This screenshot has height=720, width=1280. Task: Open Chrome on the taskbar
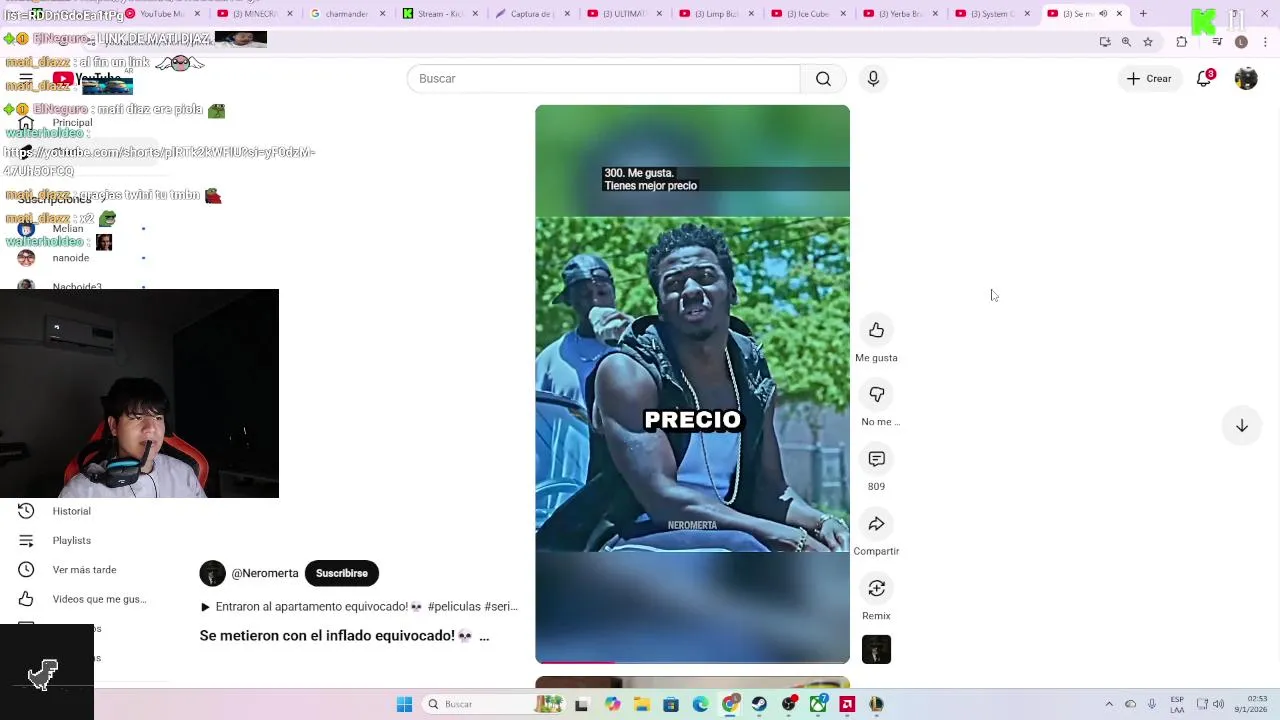point(730,704)
